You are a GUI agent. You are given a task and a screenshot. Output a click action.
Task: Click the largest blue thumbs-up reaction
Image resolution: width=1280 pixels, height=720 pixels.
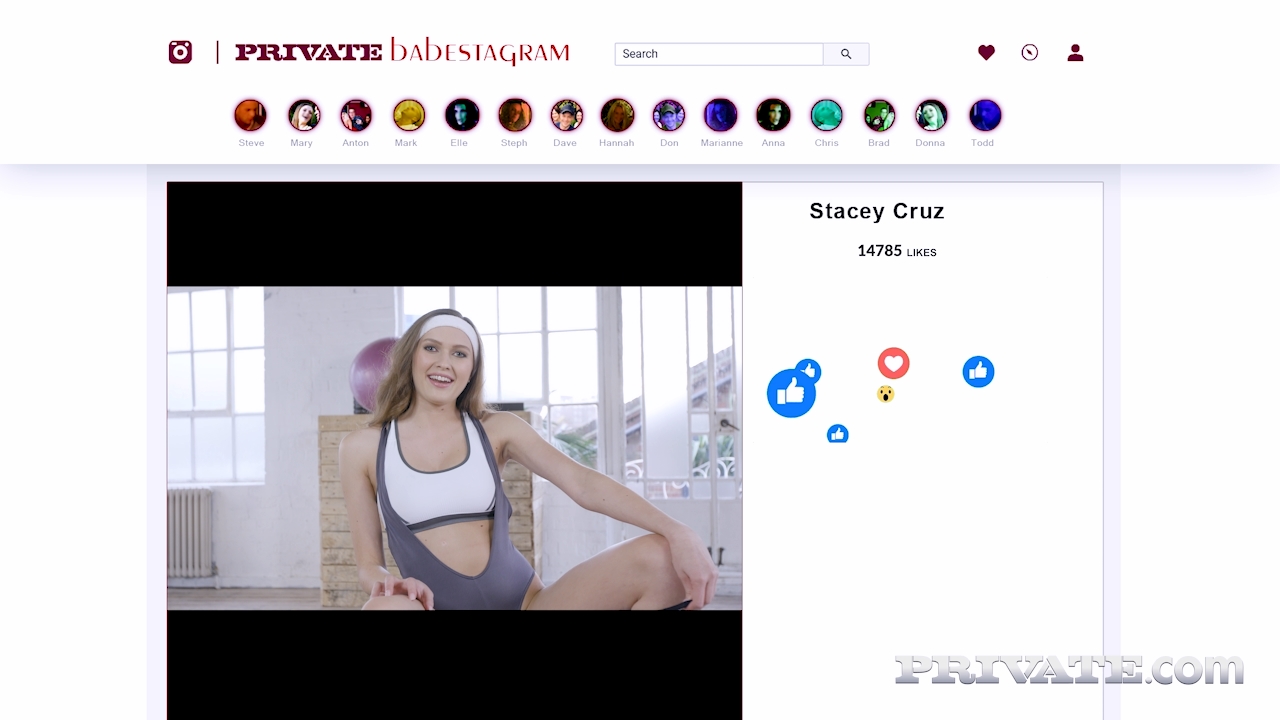coord(791,393)
